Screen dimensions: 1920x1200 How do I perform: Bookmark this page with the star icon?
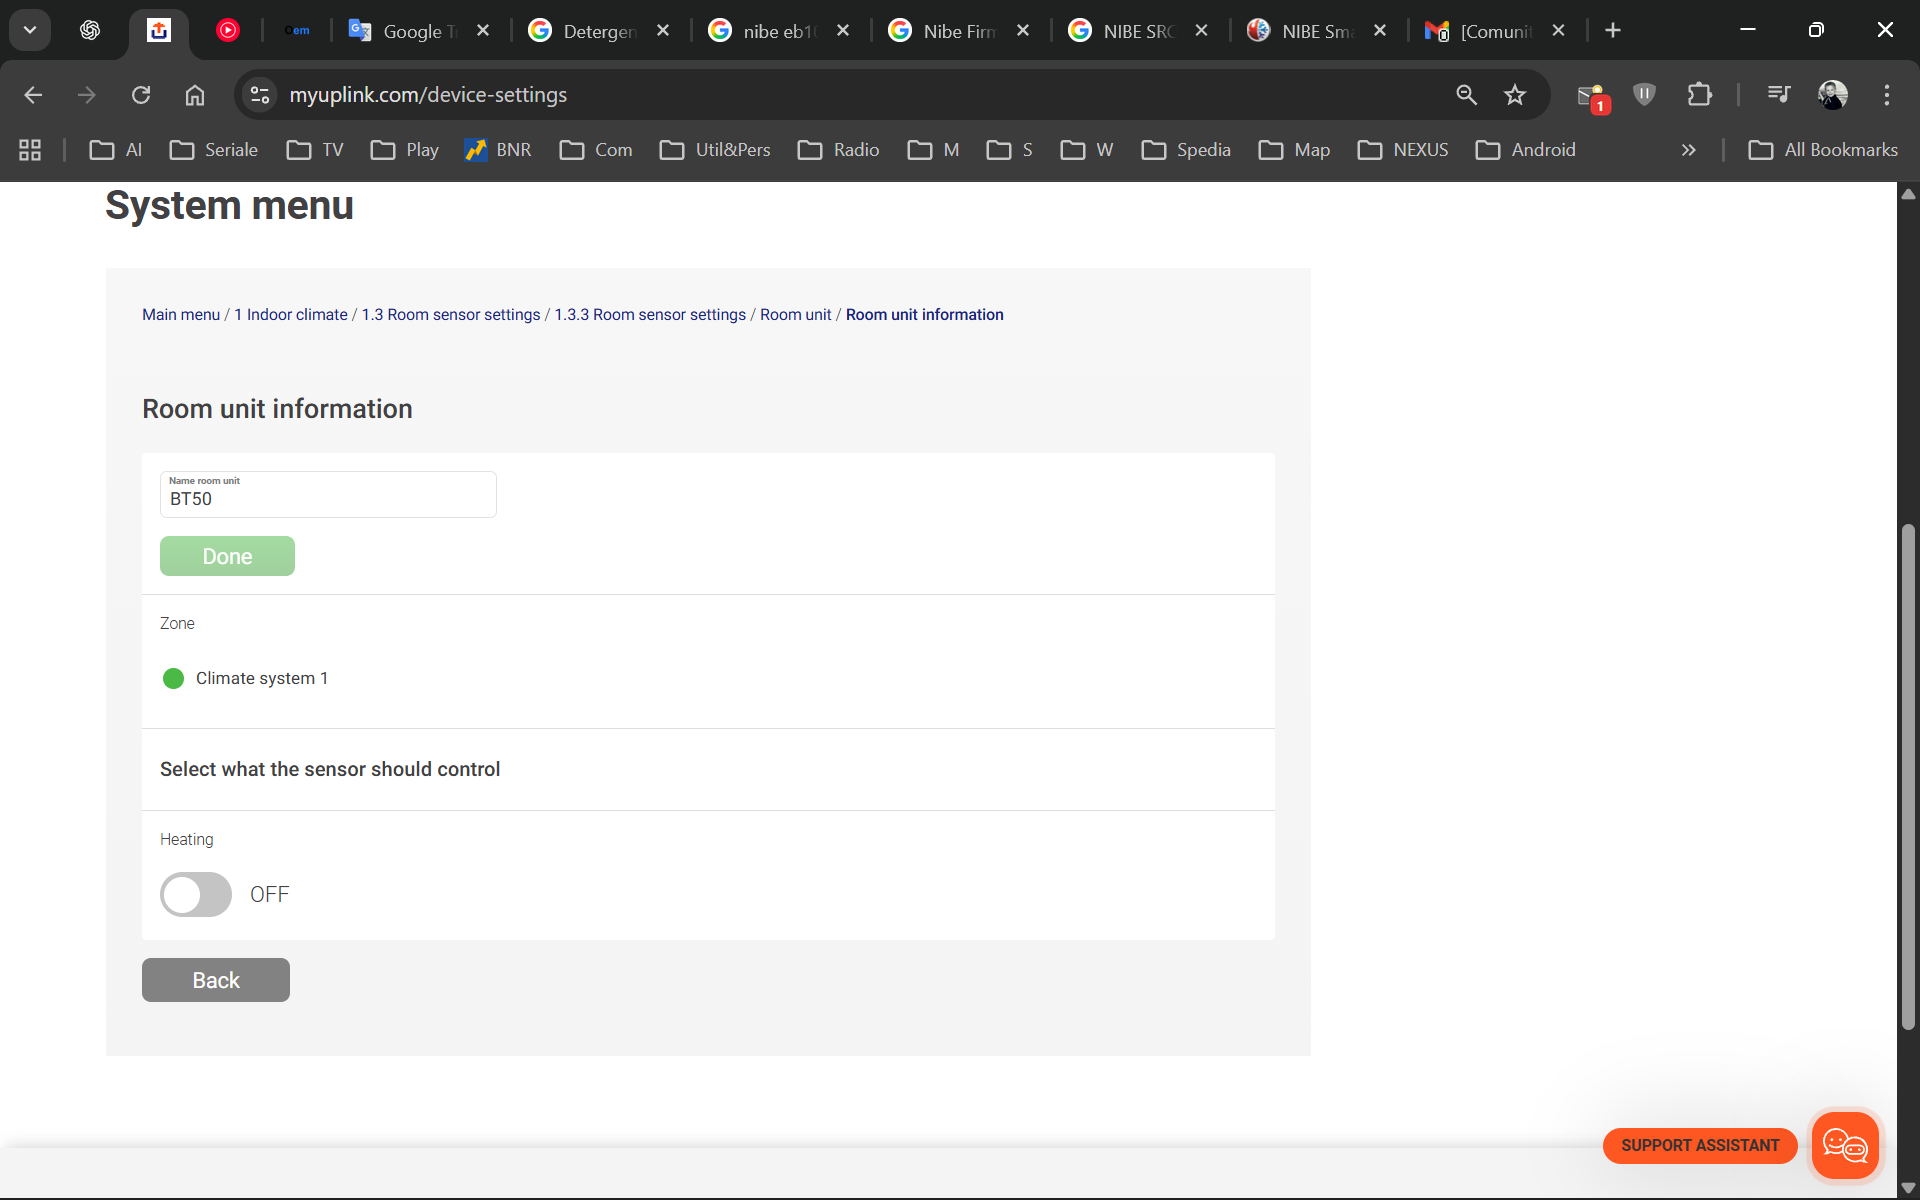1515,95
